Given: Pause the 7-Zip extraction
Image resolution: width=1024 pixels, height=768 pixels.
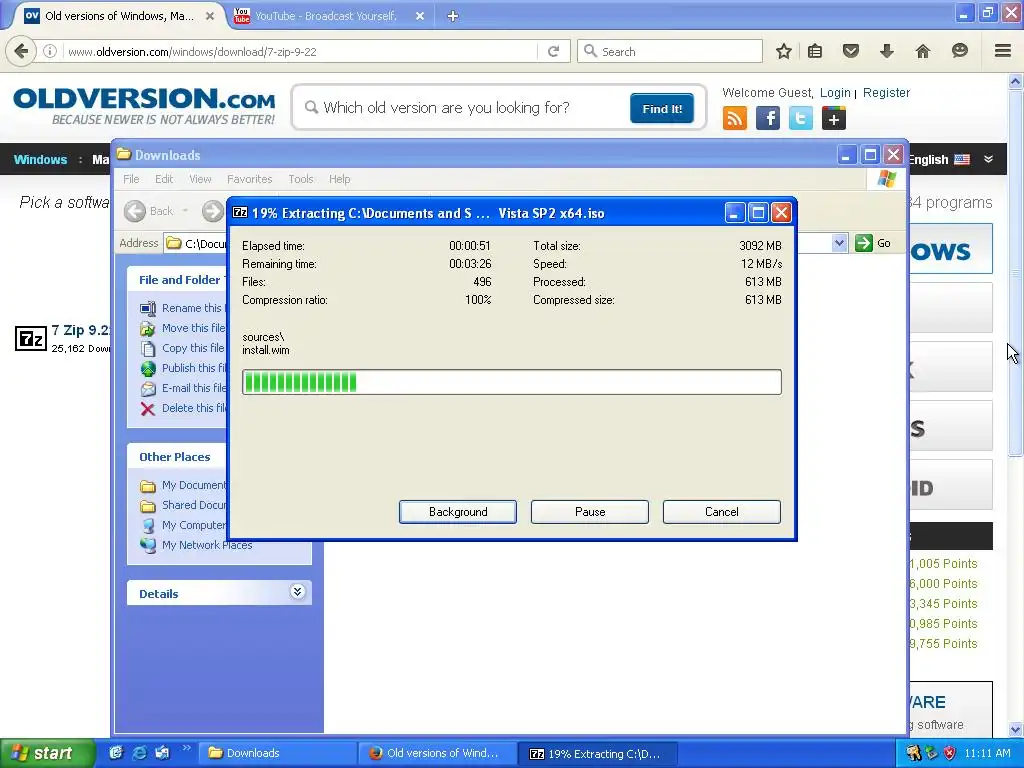Looking at the screenshot, I should 590,512.
